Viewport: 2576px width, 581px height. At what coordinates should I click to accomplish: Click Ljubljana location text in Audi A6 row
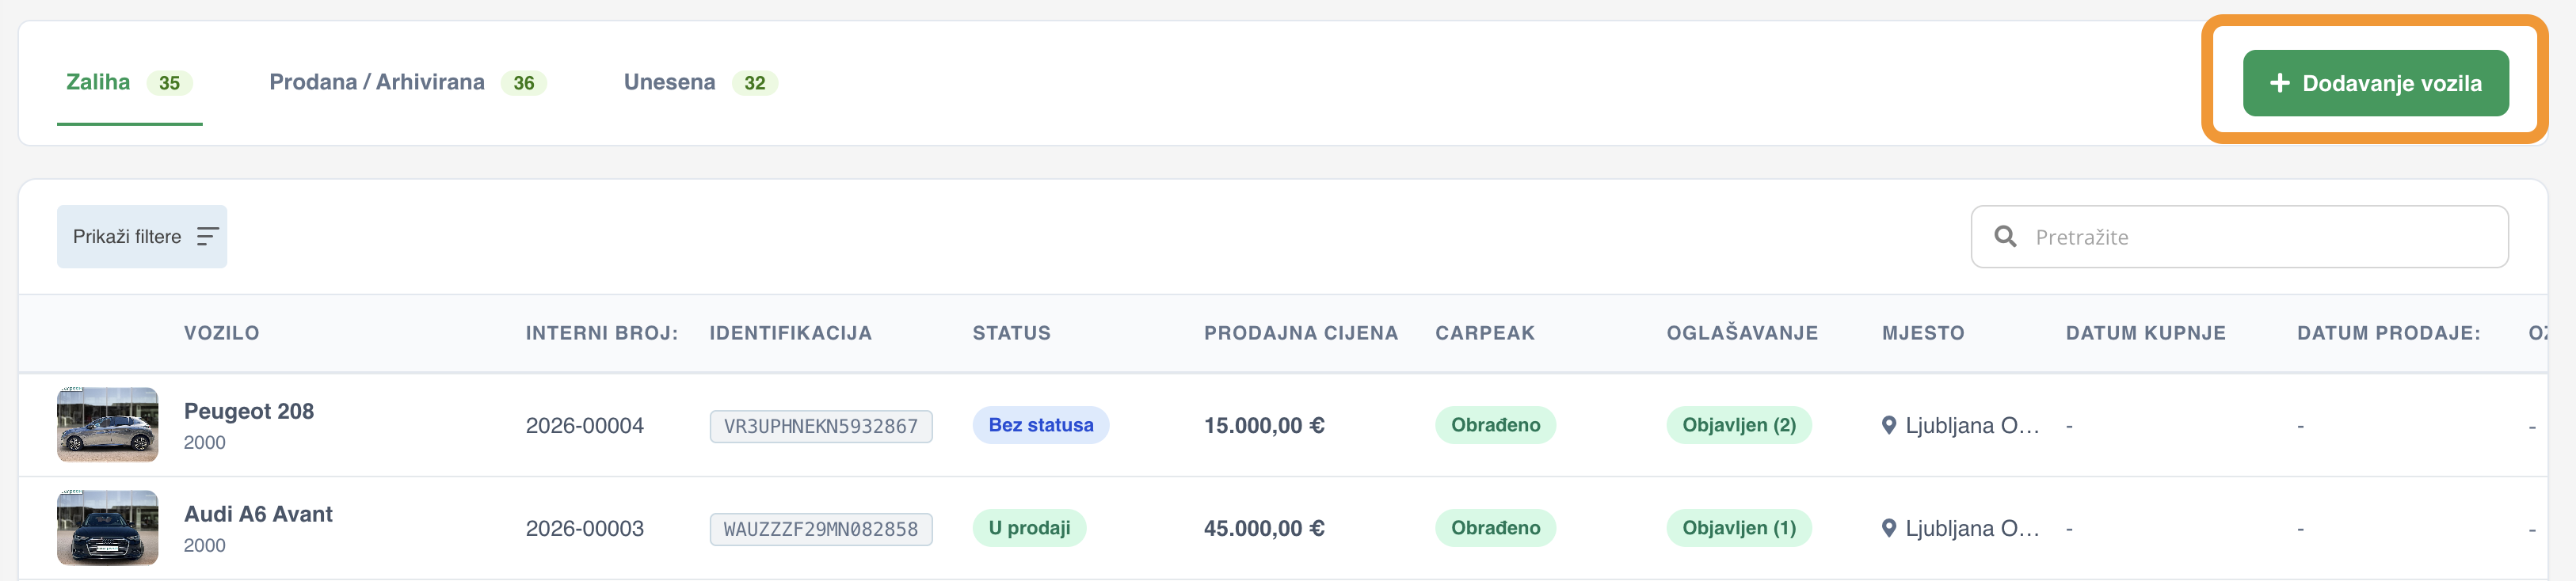point(1972,529)
